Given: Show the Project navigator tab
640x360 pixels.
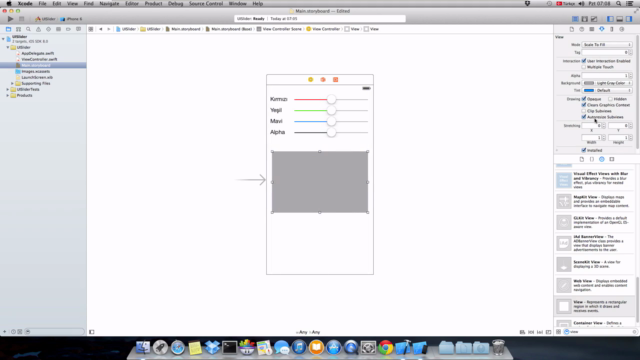Looking at the screenshot, I should coord(8,29).
